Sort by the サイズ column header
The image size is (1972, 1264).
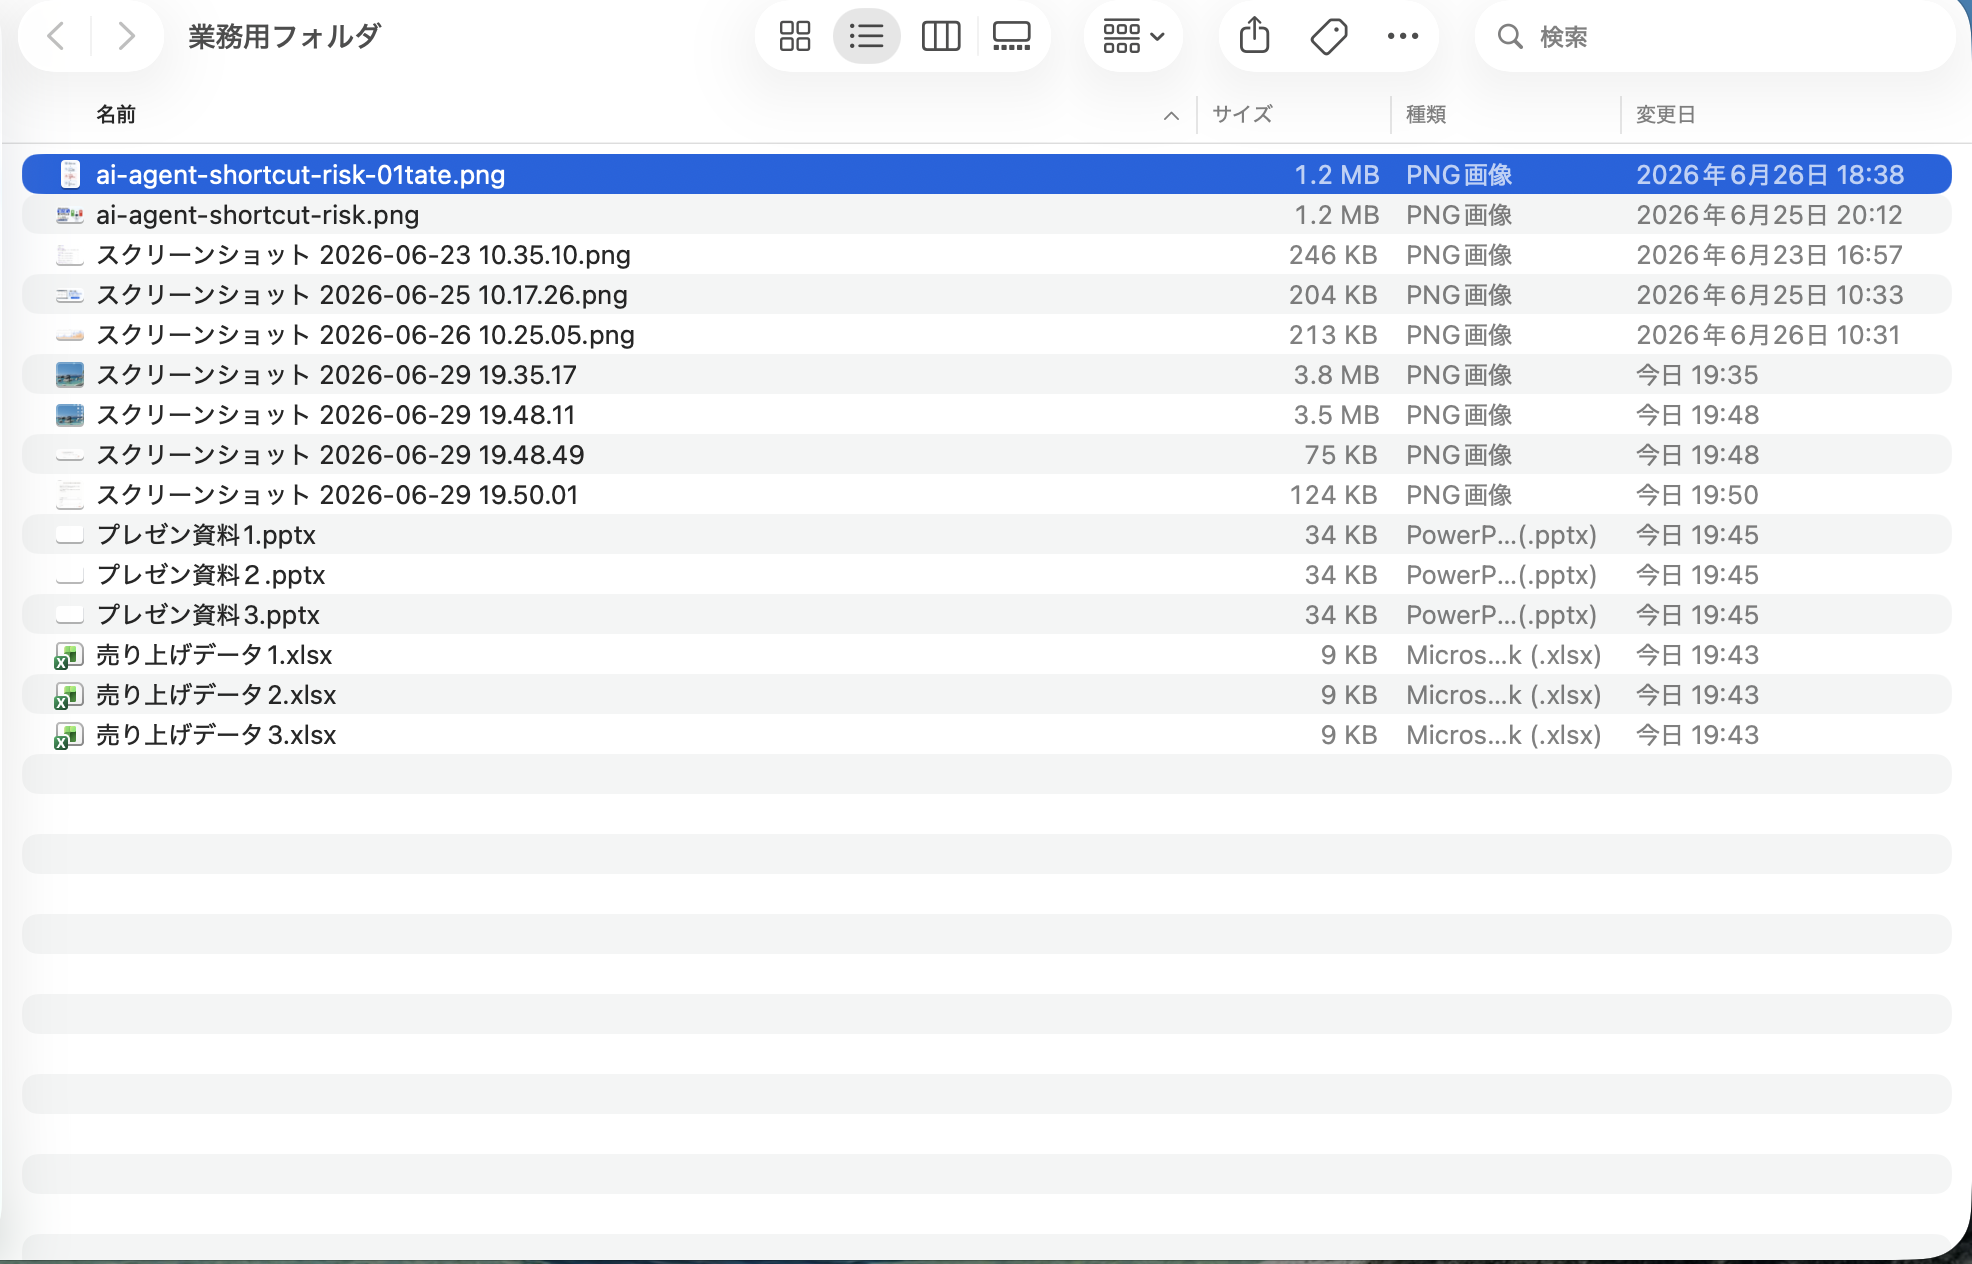[x=1242, y=115]
